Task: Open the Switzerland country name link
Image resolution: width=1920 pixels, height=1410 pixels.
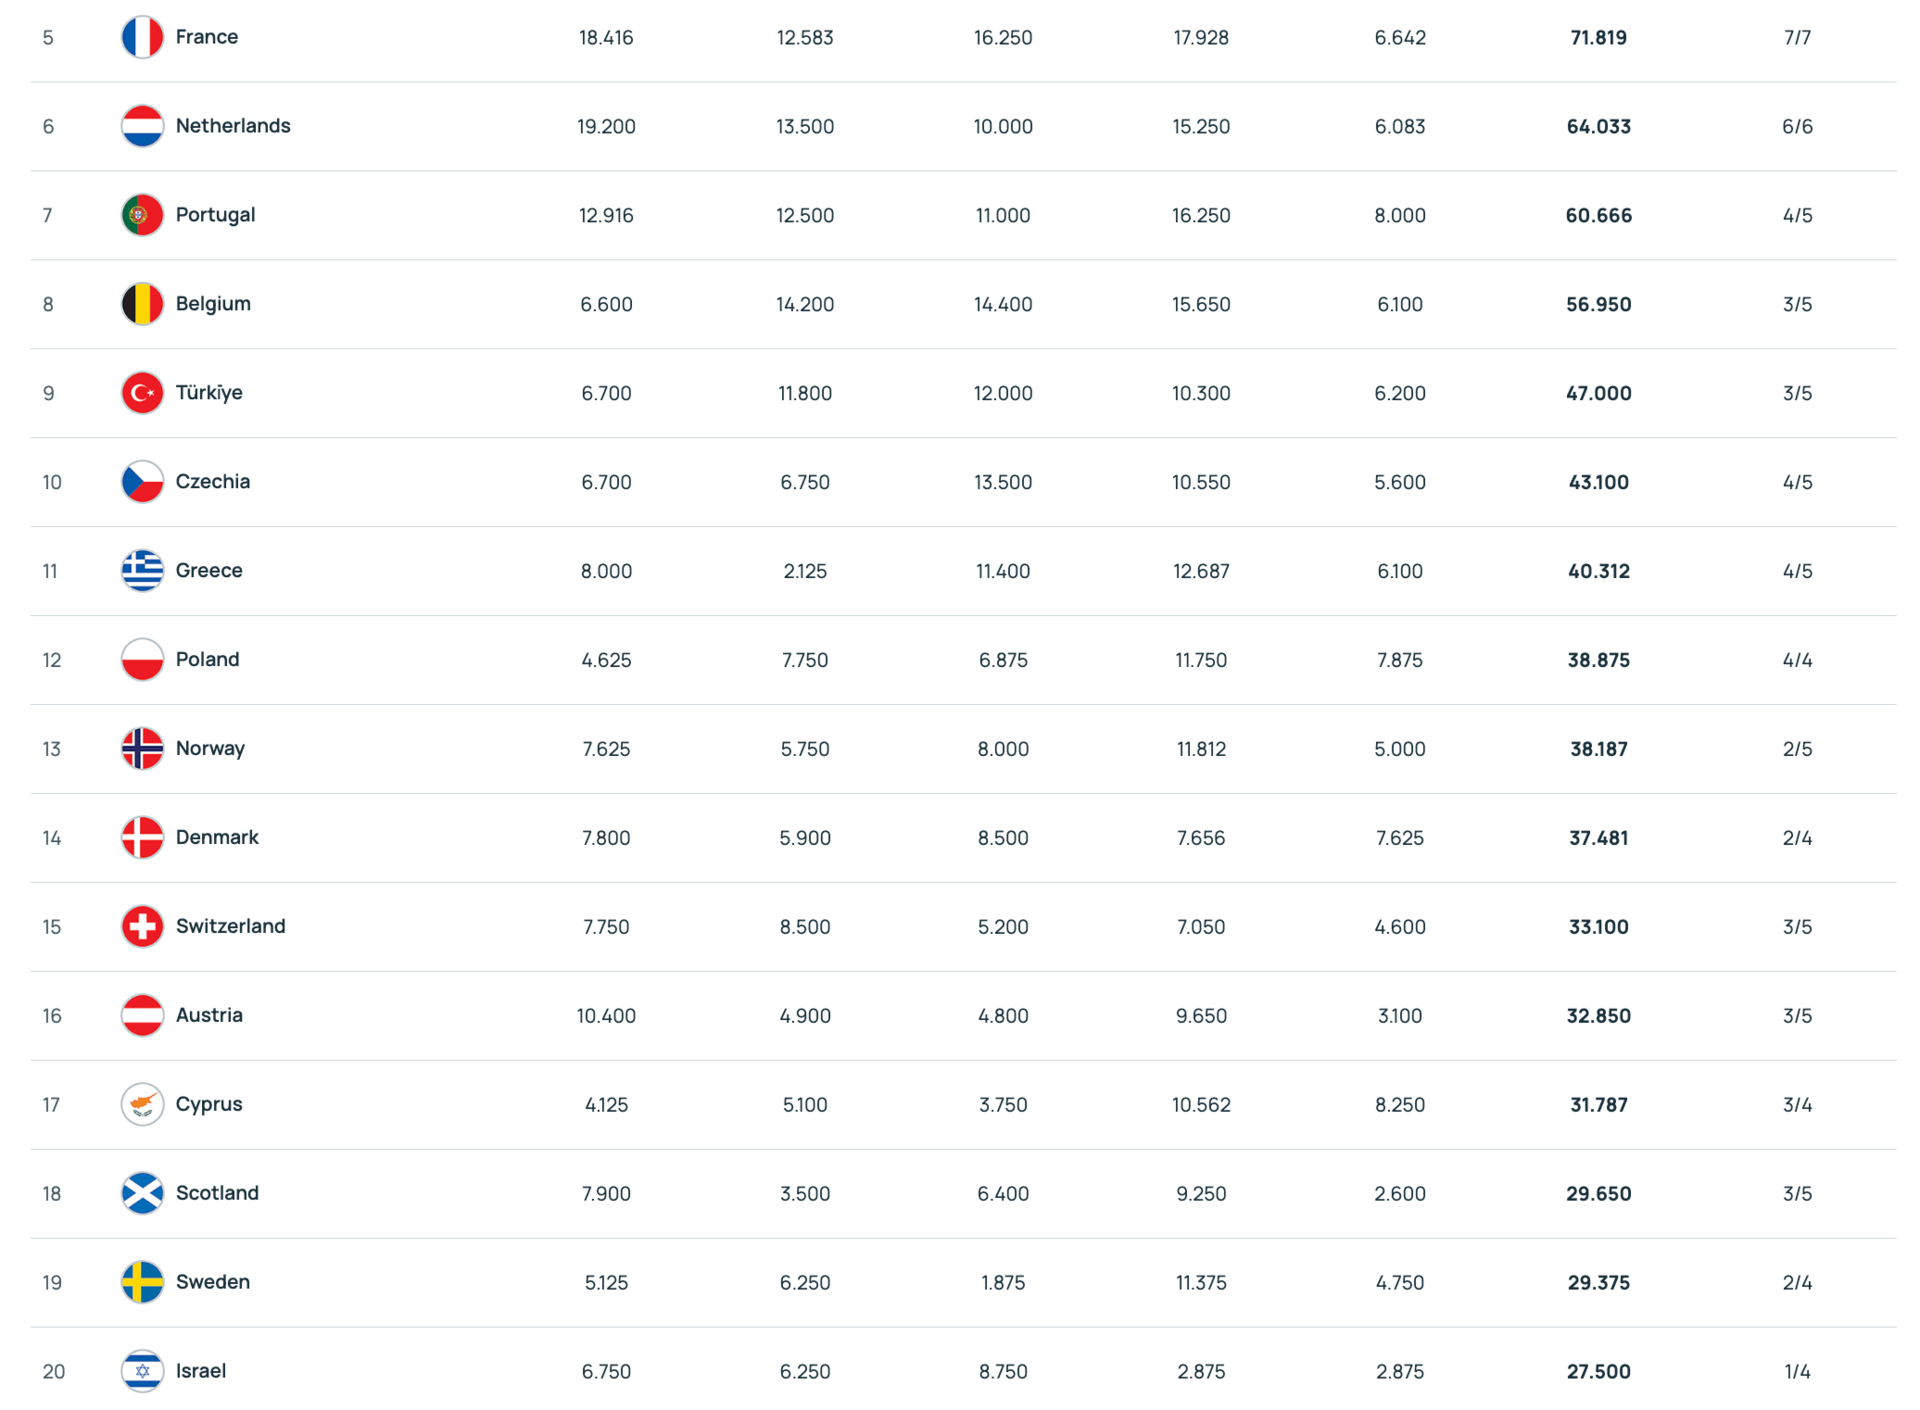Action: click(231, 927)
